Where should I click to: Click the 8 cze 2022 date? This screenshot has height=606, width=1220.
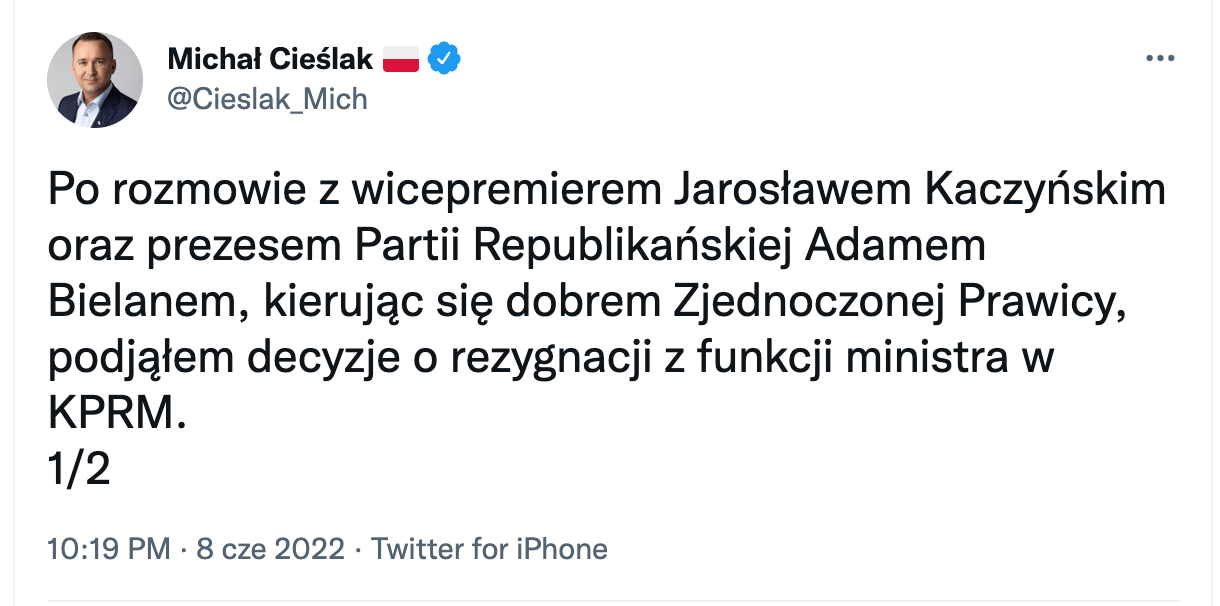(272, 549)
